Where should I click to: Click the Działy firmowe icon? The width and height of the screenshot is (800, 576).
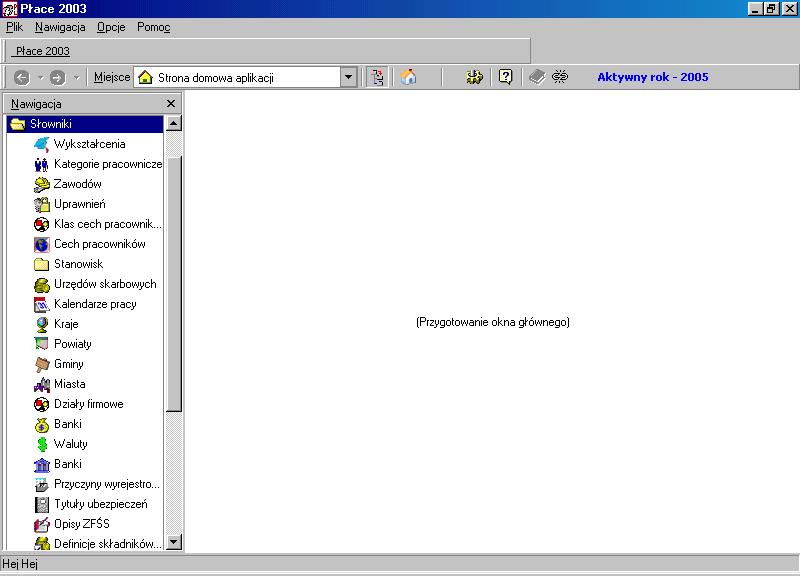[x=42, y=404]
